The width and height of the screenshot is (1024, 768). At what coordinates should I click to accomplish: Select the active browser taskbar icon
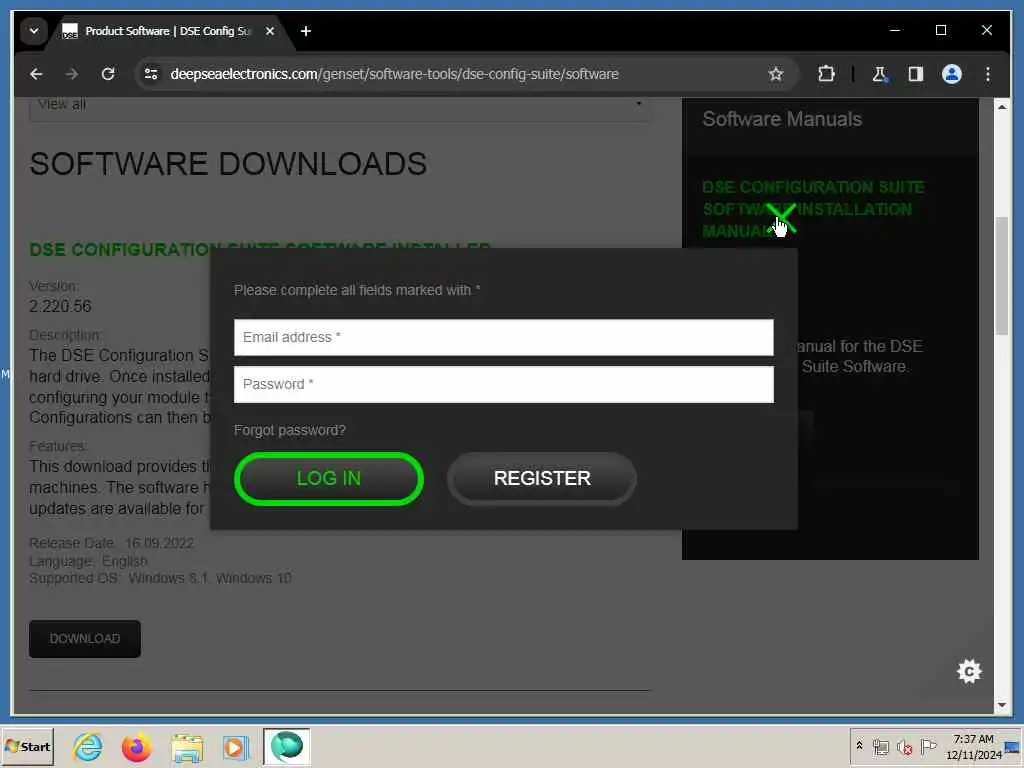point(287,746)
